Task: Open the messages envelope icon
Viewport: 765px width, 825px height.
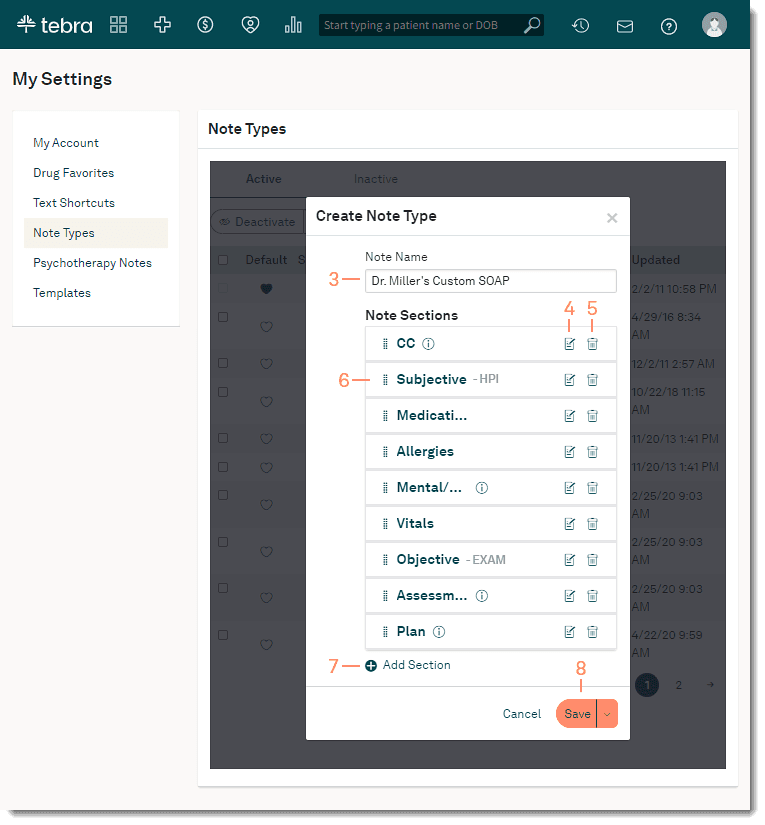Action: 625,26
